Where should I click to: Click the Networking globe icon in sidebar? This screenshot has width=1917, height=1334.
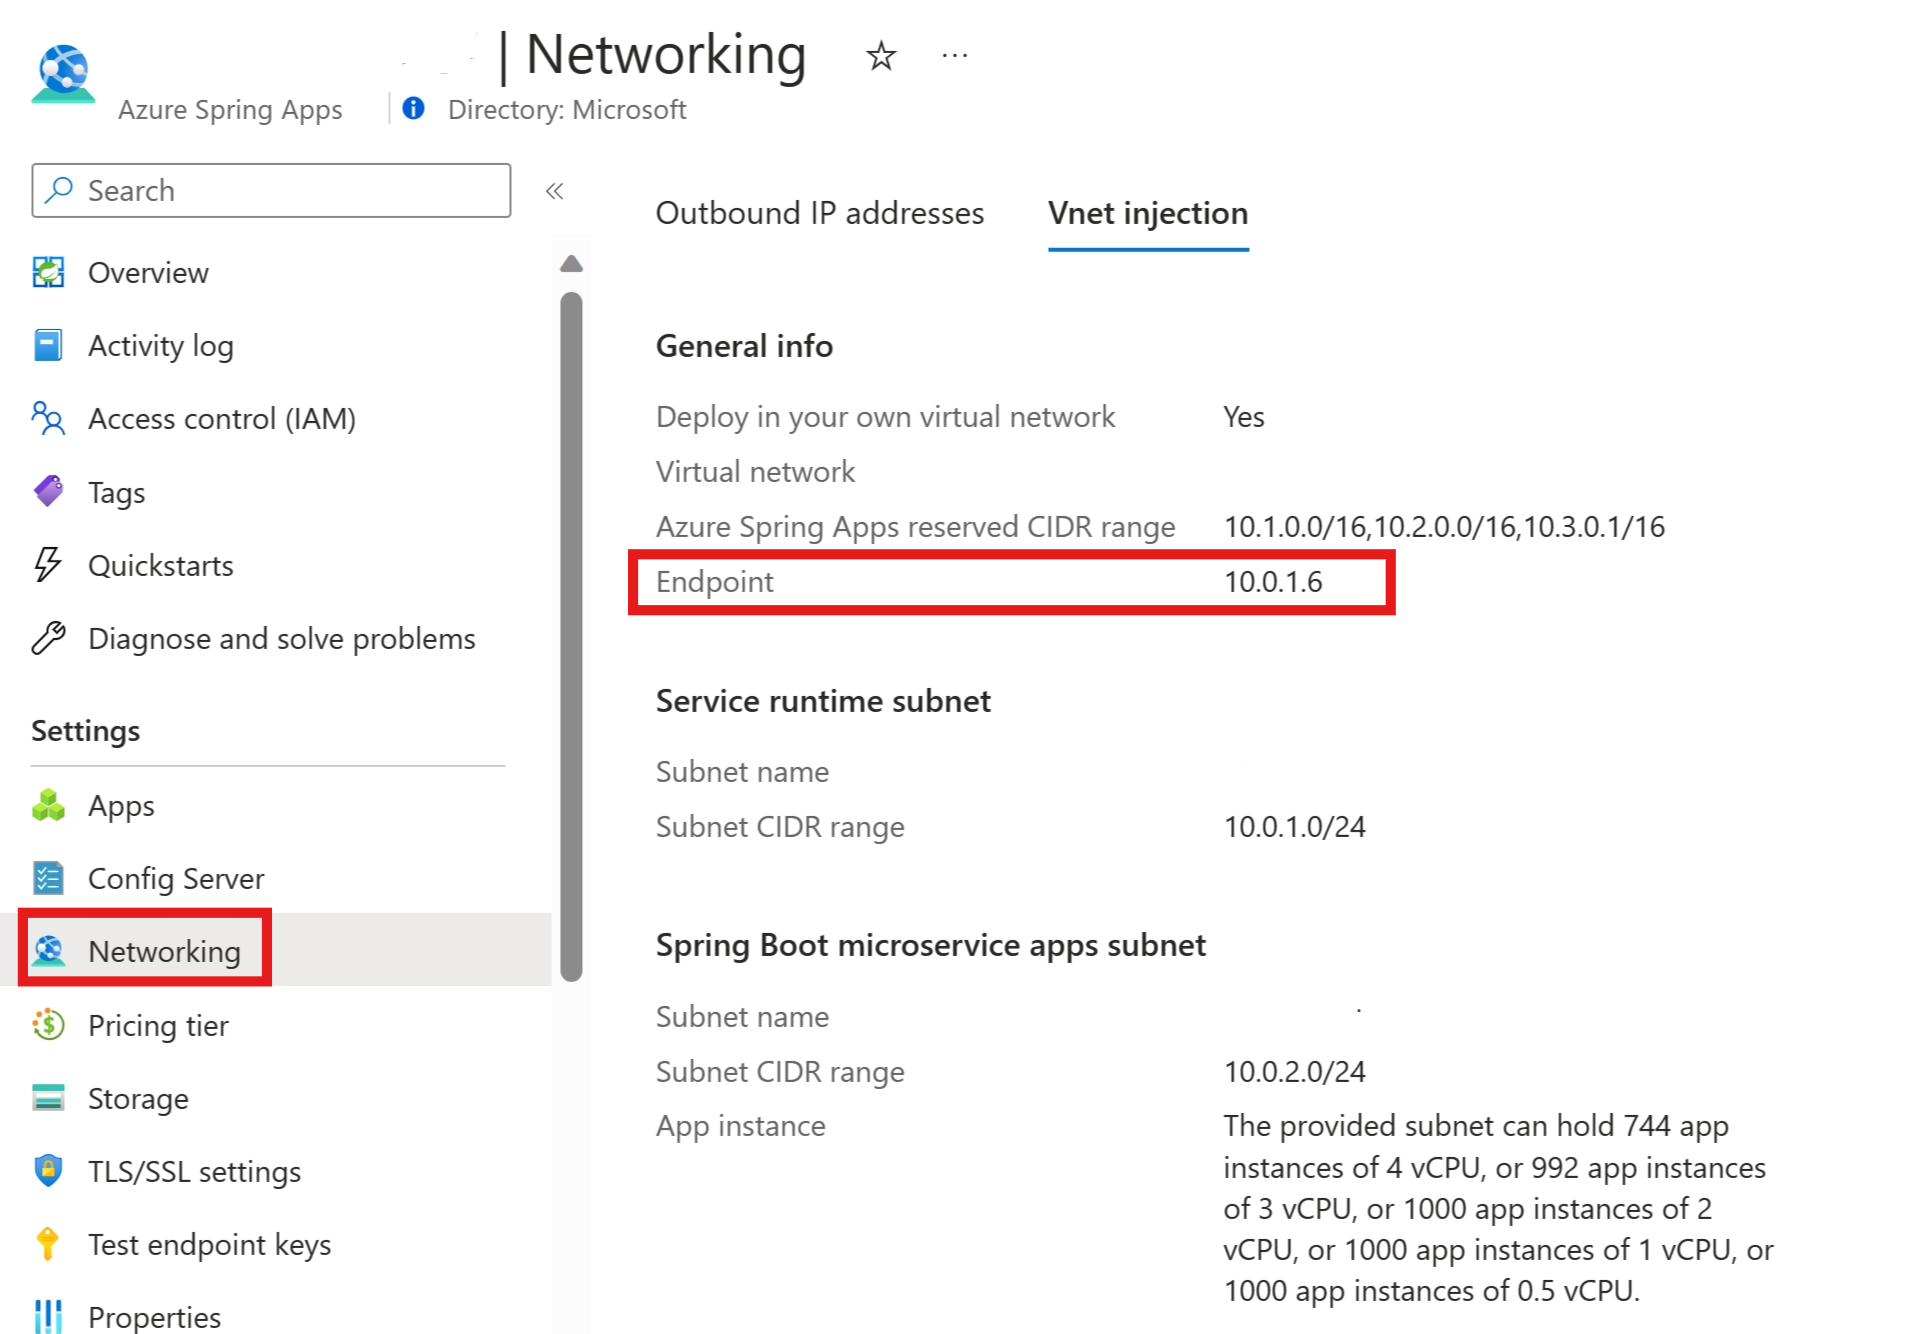coord(48,951)
